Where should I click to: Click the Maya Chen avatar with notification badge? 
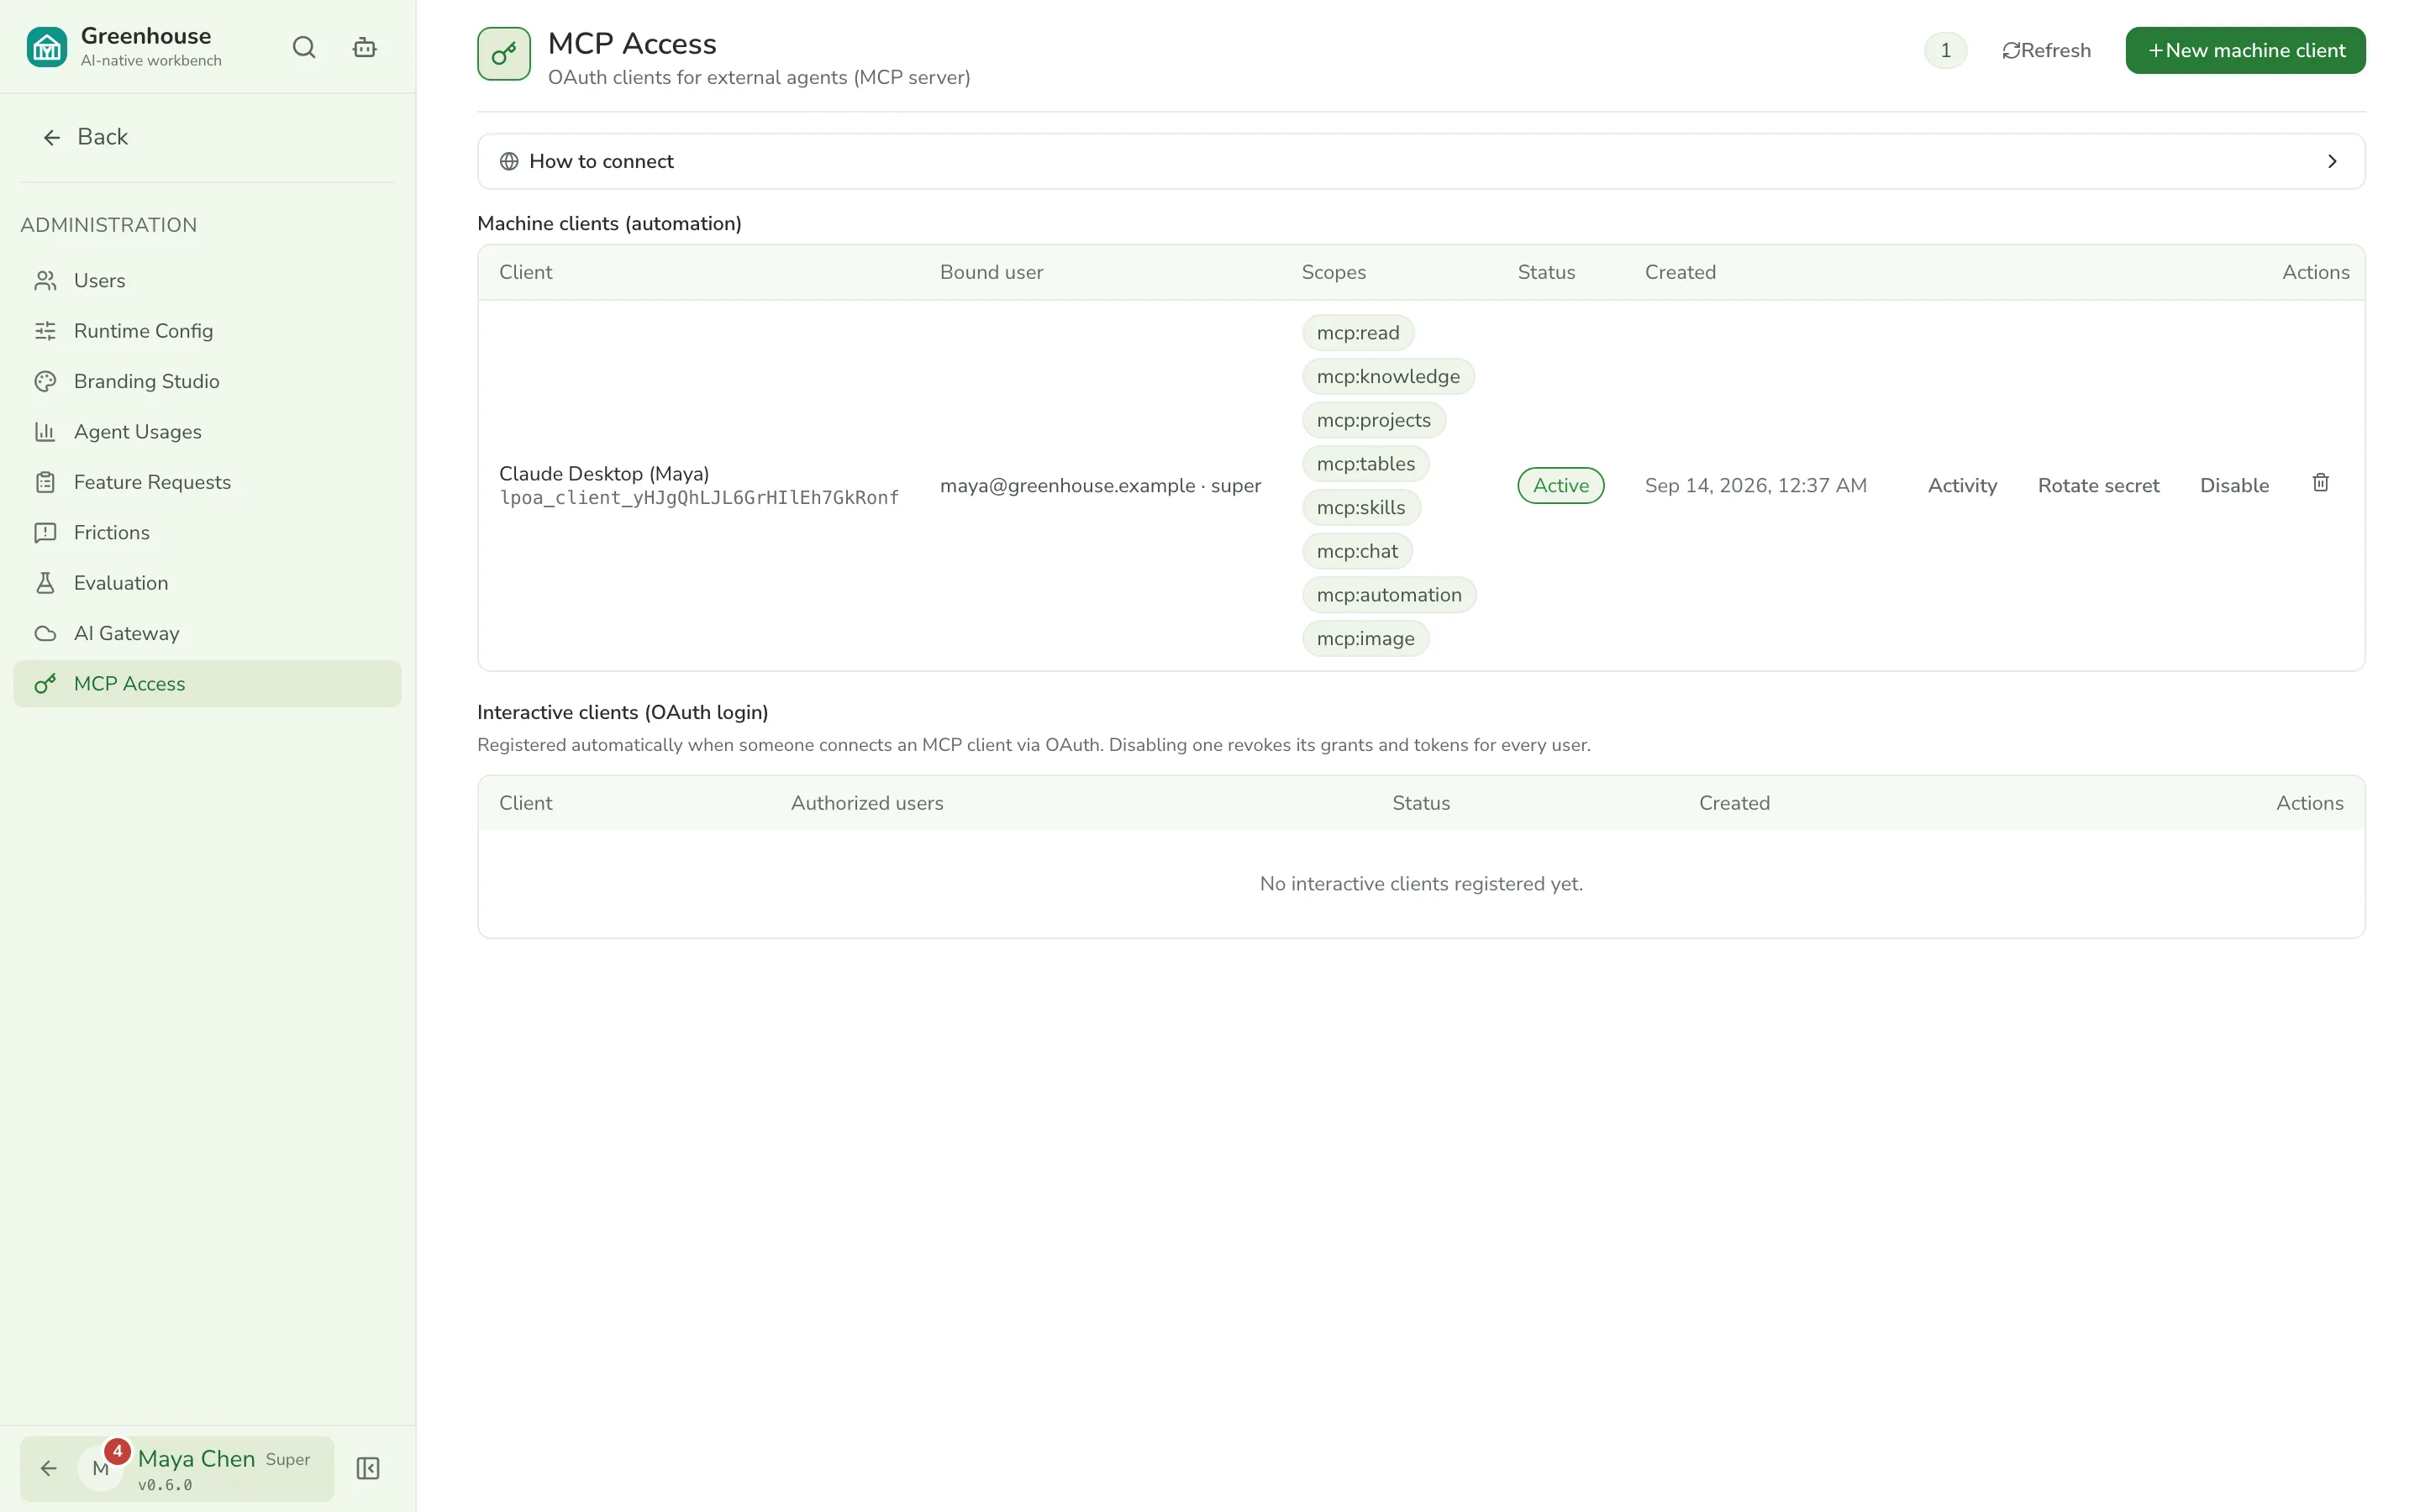pyautogui.click(x=102, y=1467)
